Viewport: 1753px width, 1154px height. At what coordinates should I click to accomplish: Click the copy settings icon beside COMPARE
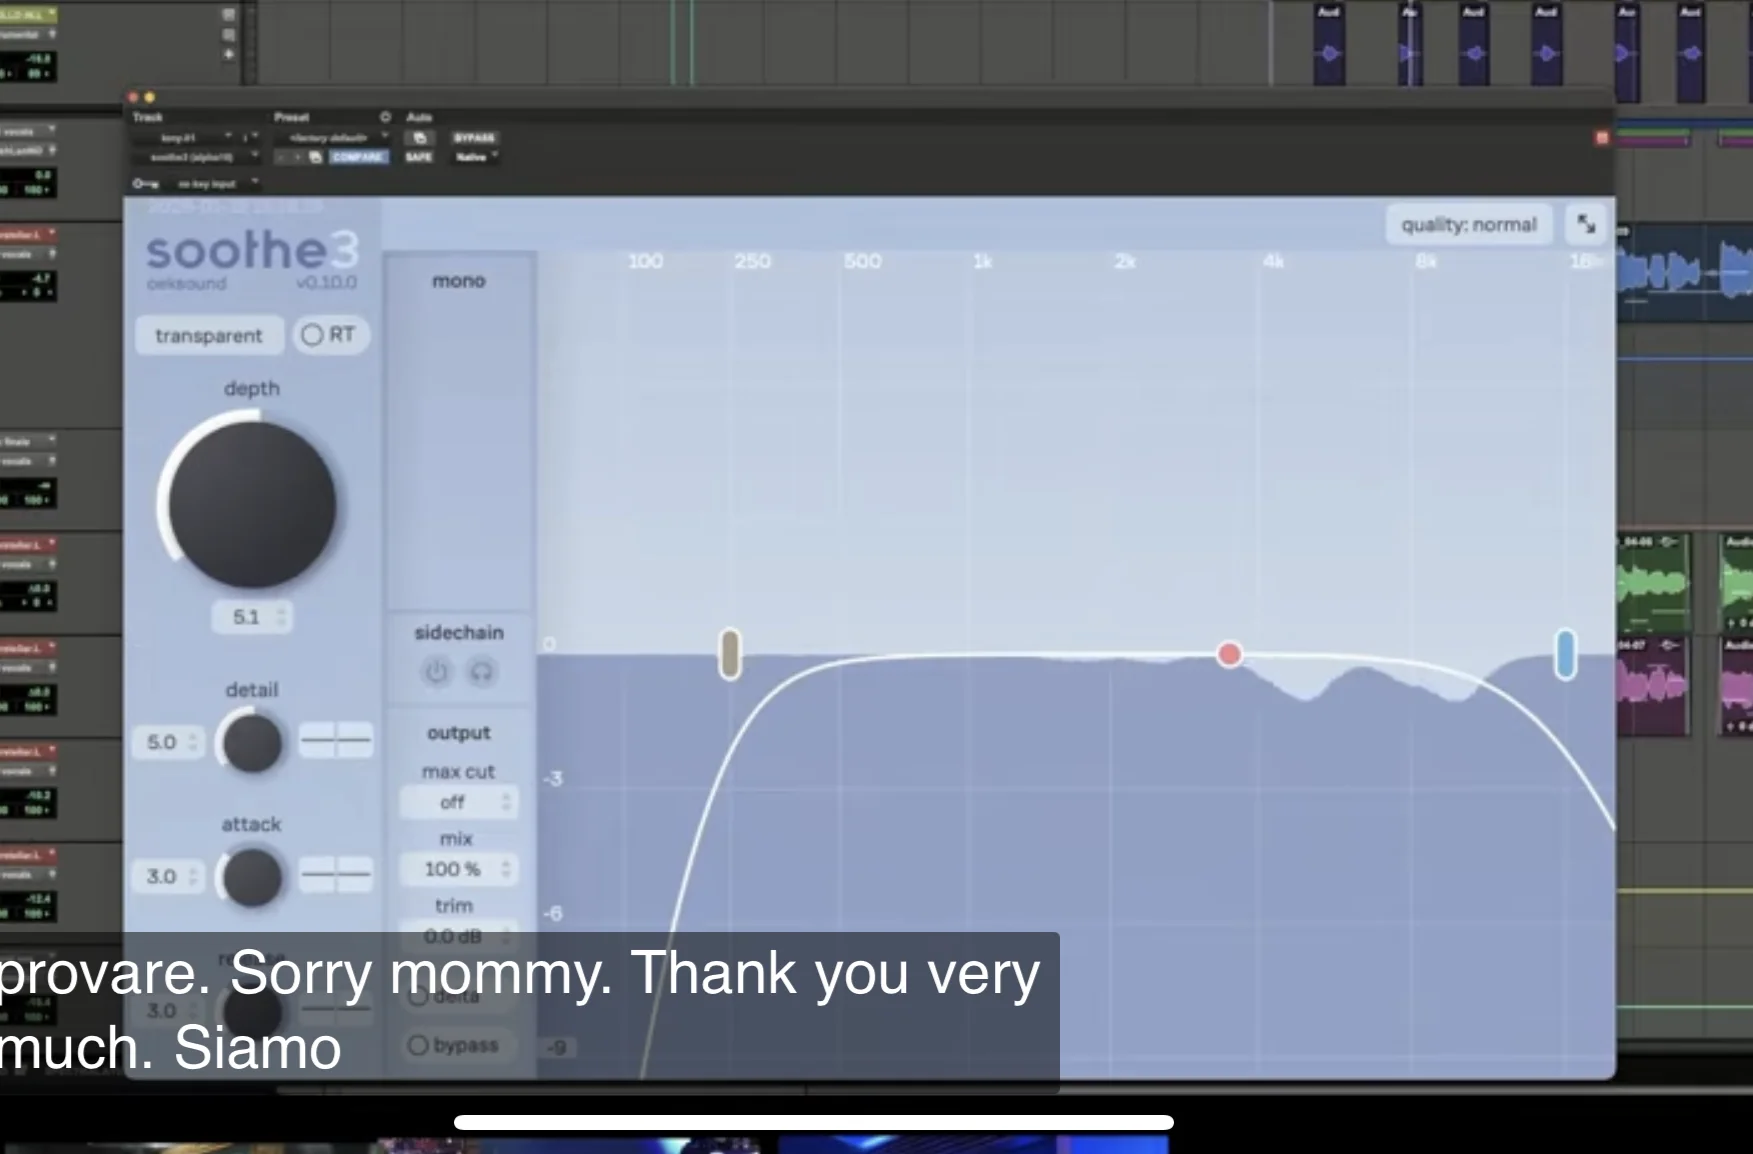tap(315, 157)
